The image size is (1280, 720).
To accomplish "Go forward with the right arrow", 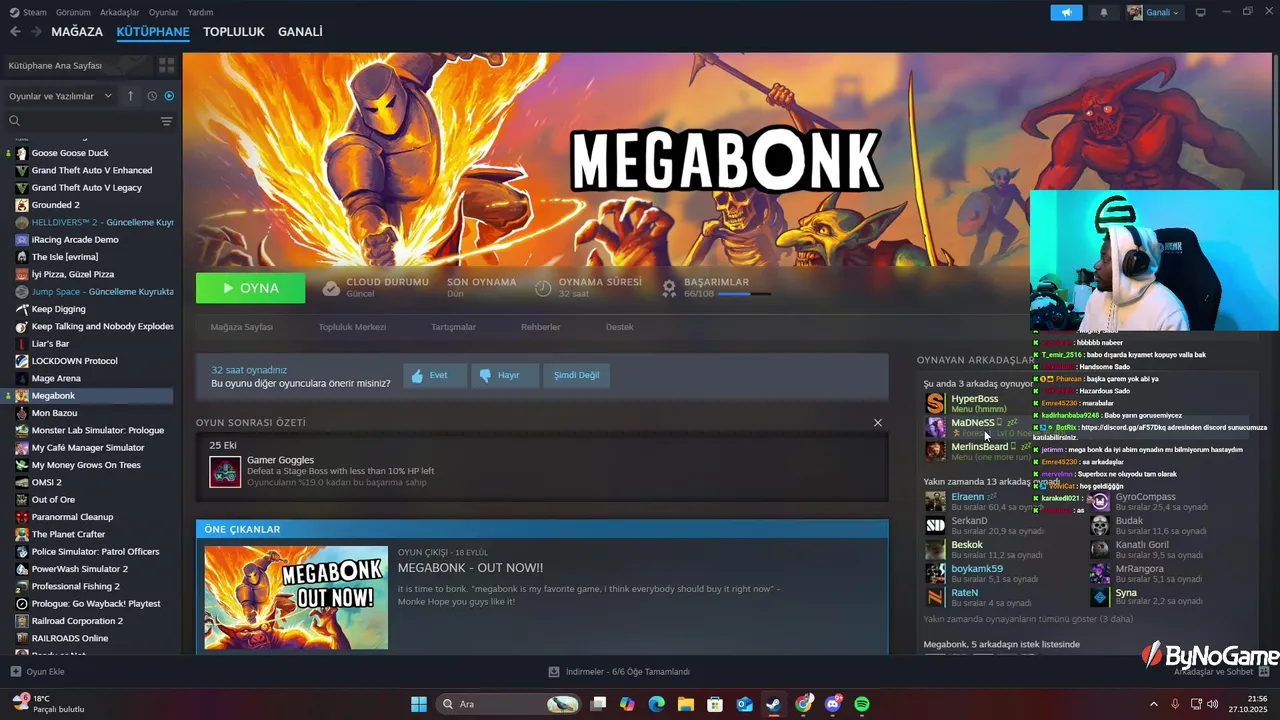I will click(36, 32).
